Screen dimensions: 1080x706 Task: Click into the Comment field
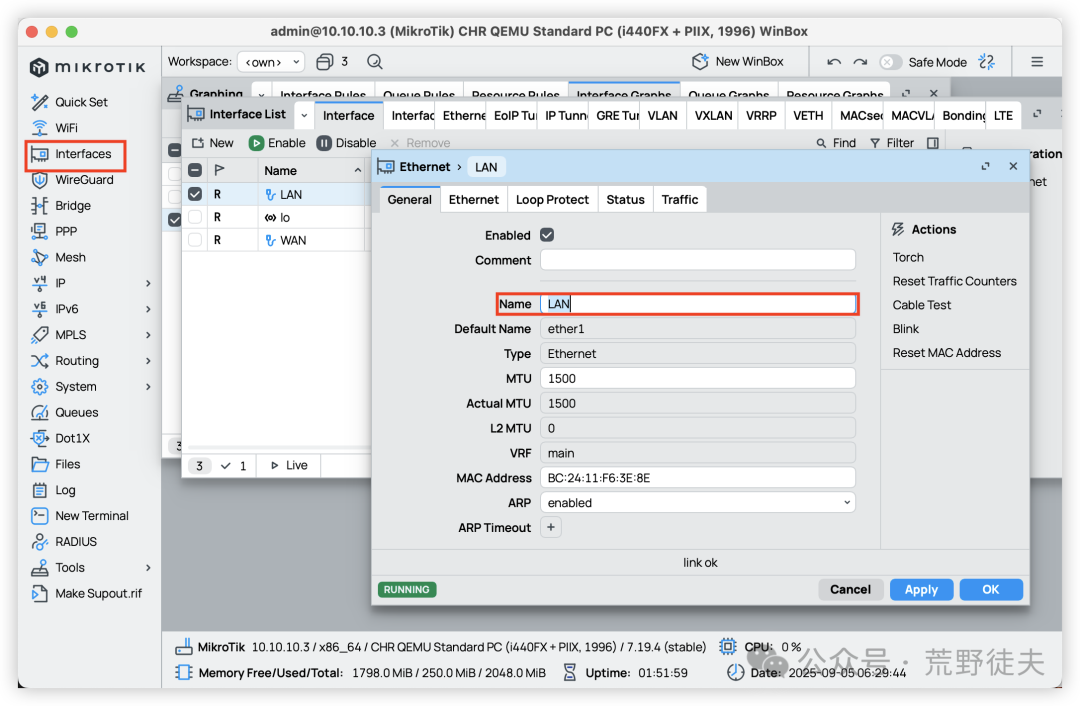point(698,260)
